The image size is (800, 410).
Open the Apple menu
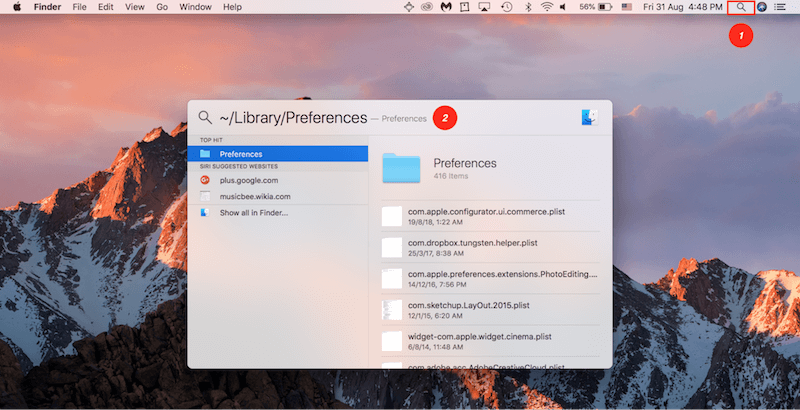pos(16,7)
